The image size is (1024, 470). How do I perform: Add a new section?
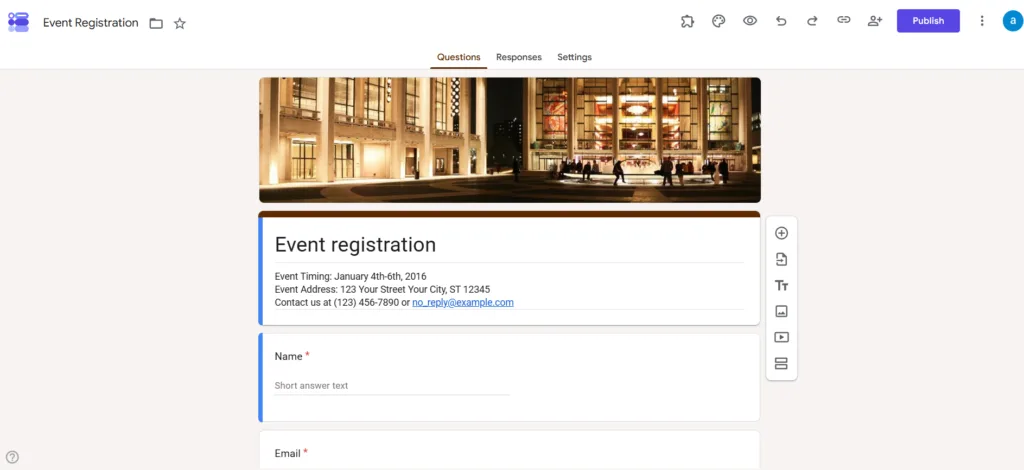[781, 364]
